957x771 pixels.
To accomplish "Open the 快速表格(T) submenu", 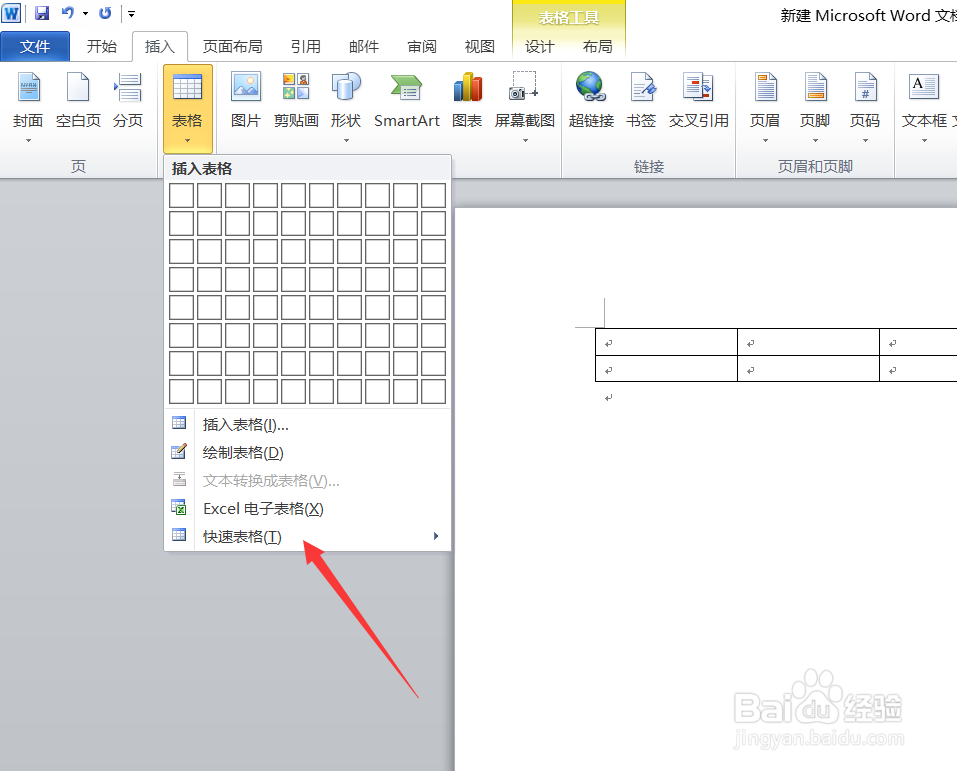I will point(308,537).
